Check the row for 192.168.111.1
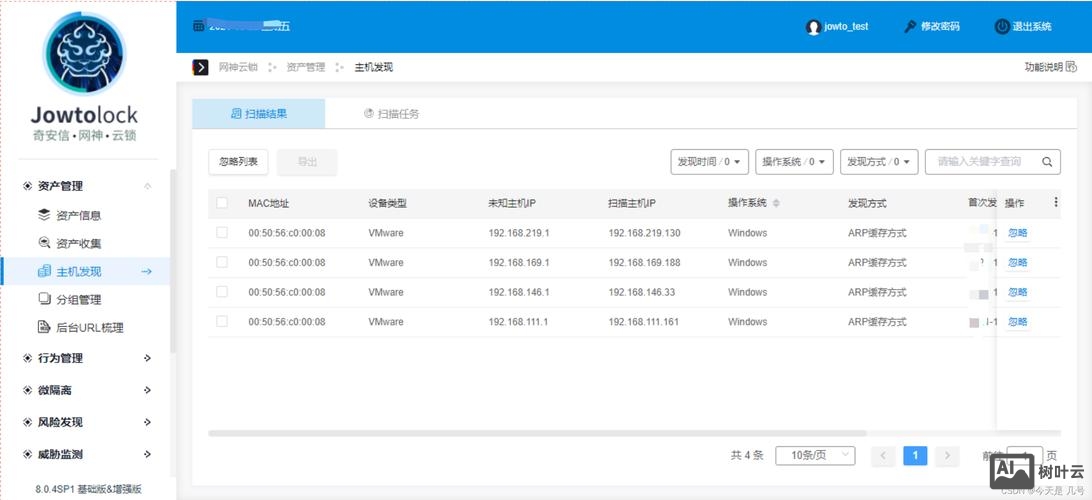 (222, 322)
